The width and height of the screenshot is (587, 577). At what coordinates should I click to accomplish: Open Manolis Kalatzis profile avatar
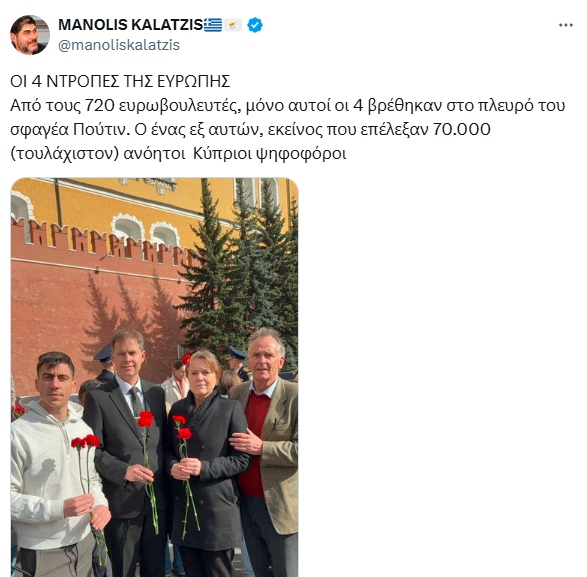30,35
